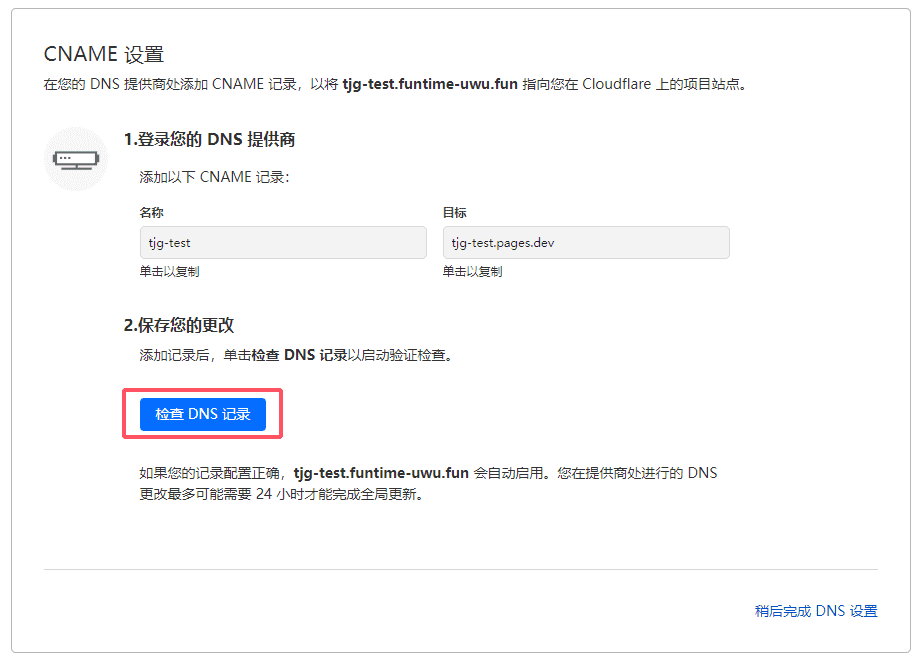Click '在您的 DNS 提供商处添加' intro text
This screenshot has height=663, width=924.
click(120, 84)
